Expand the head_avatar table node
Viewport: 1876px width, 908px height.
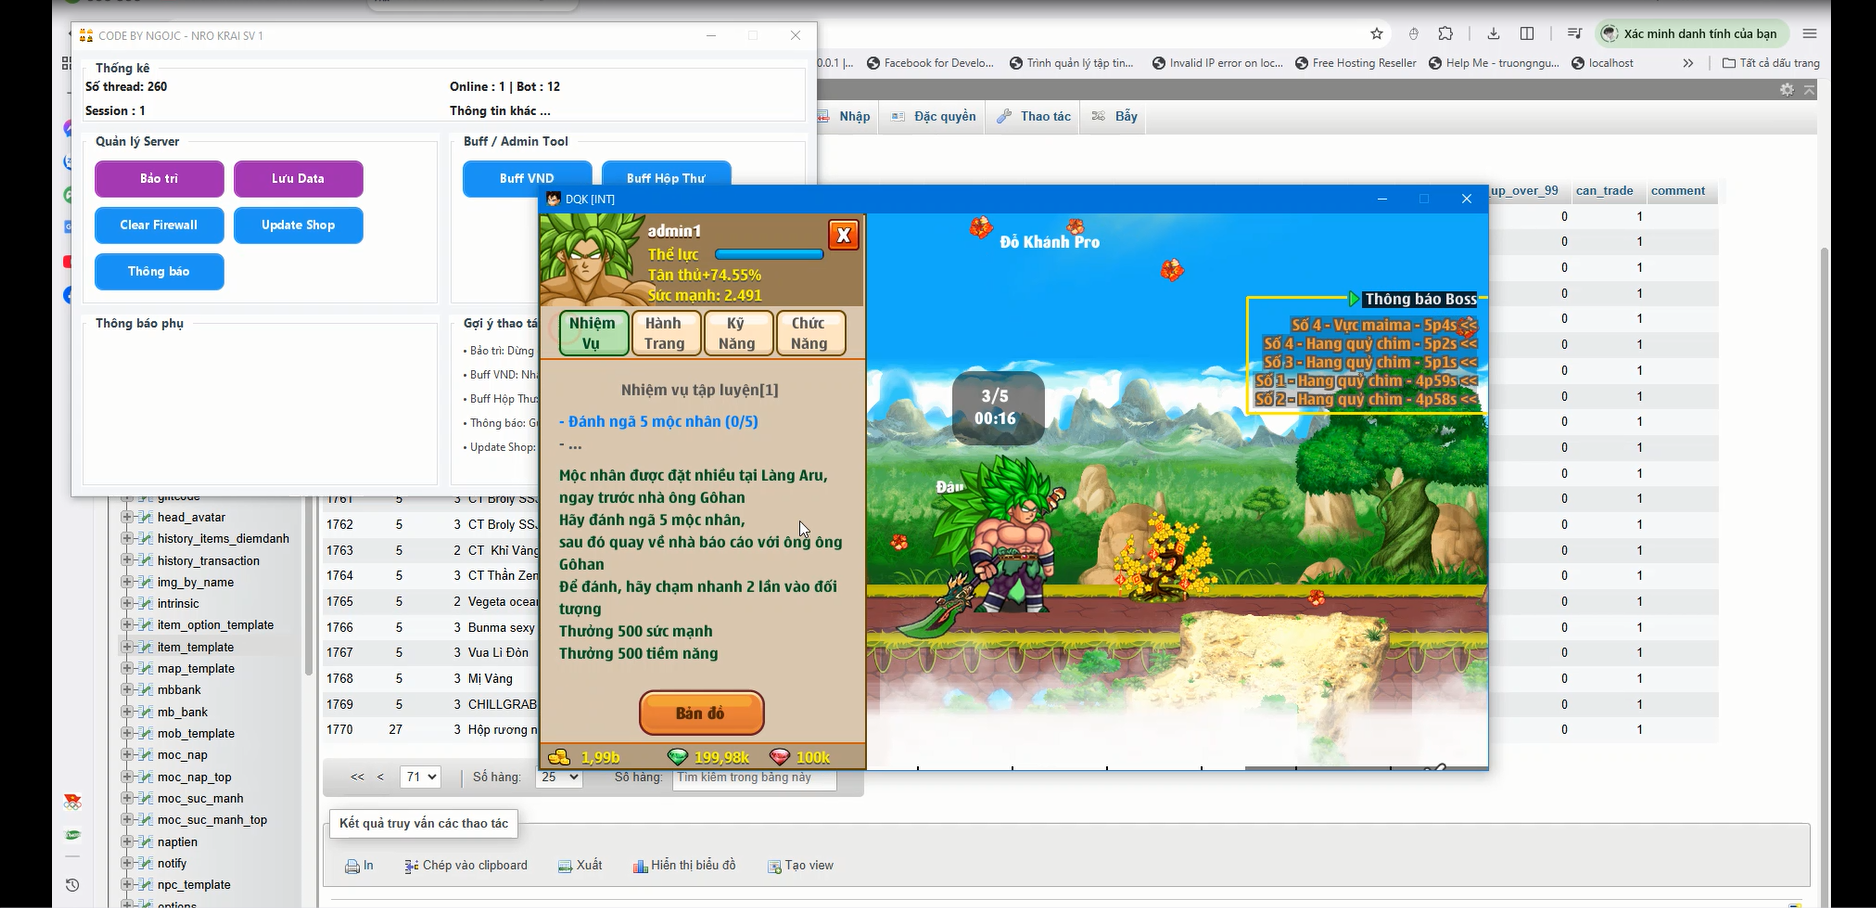(128, 517)
